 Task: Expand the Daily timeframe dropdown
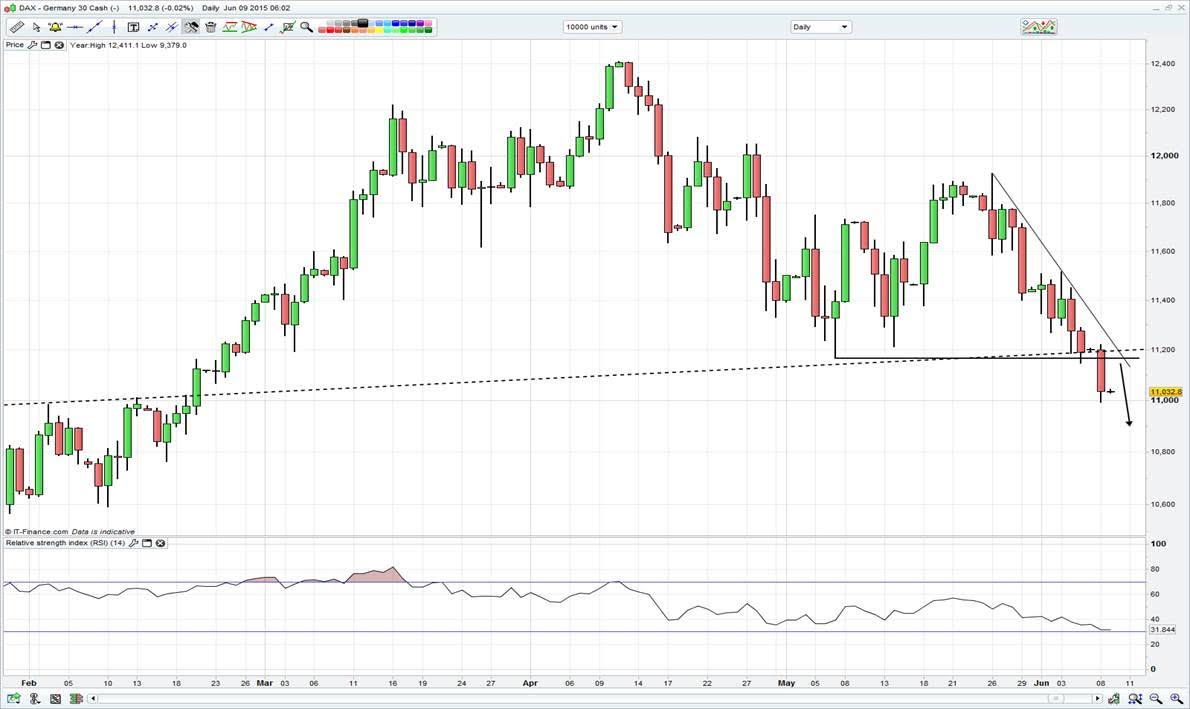tap(820, 27)
